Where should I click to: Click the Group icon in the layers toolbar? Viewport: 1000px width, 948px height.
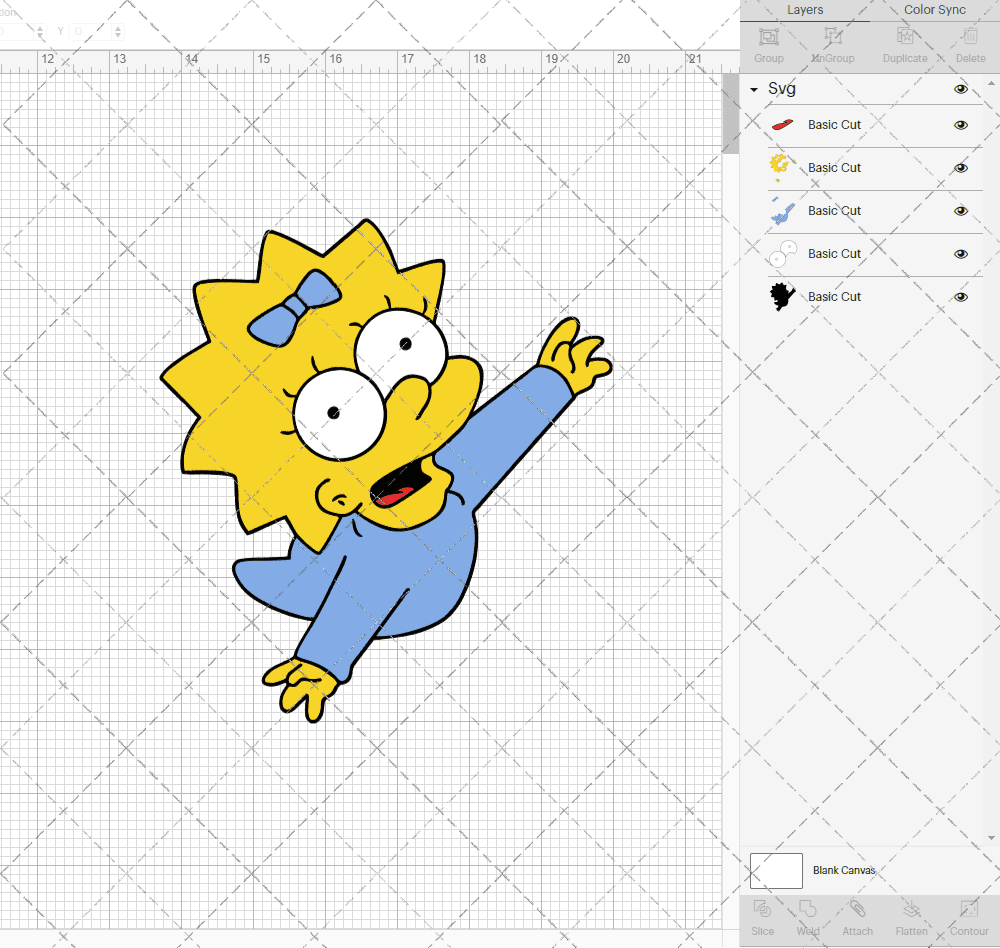point(768,36)
